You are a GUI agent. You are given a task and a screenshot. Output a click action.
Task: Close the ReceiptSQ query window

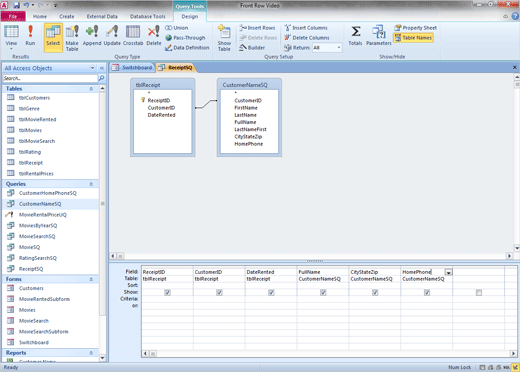coord(514,67)
